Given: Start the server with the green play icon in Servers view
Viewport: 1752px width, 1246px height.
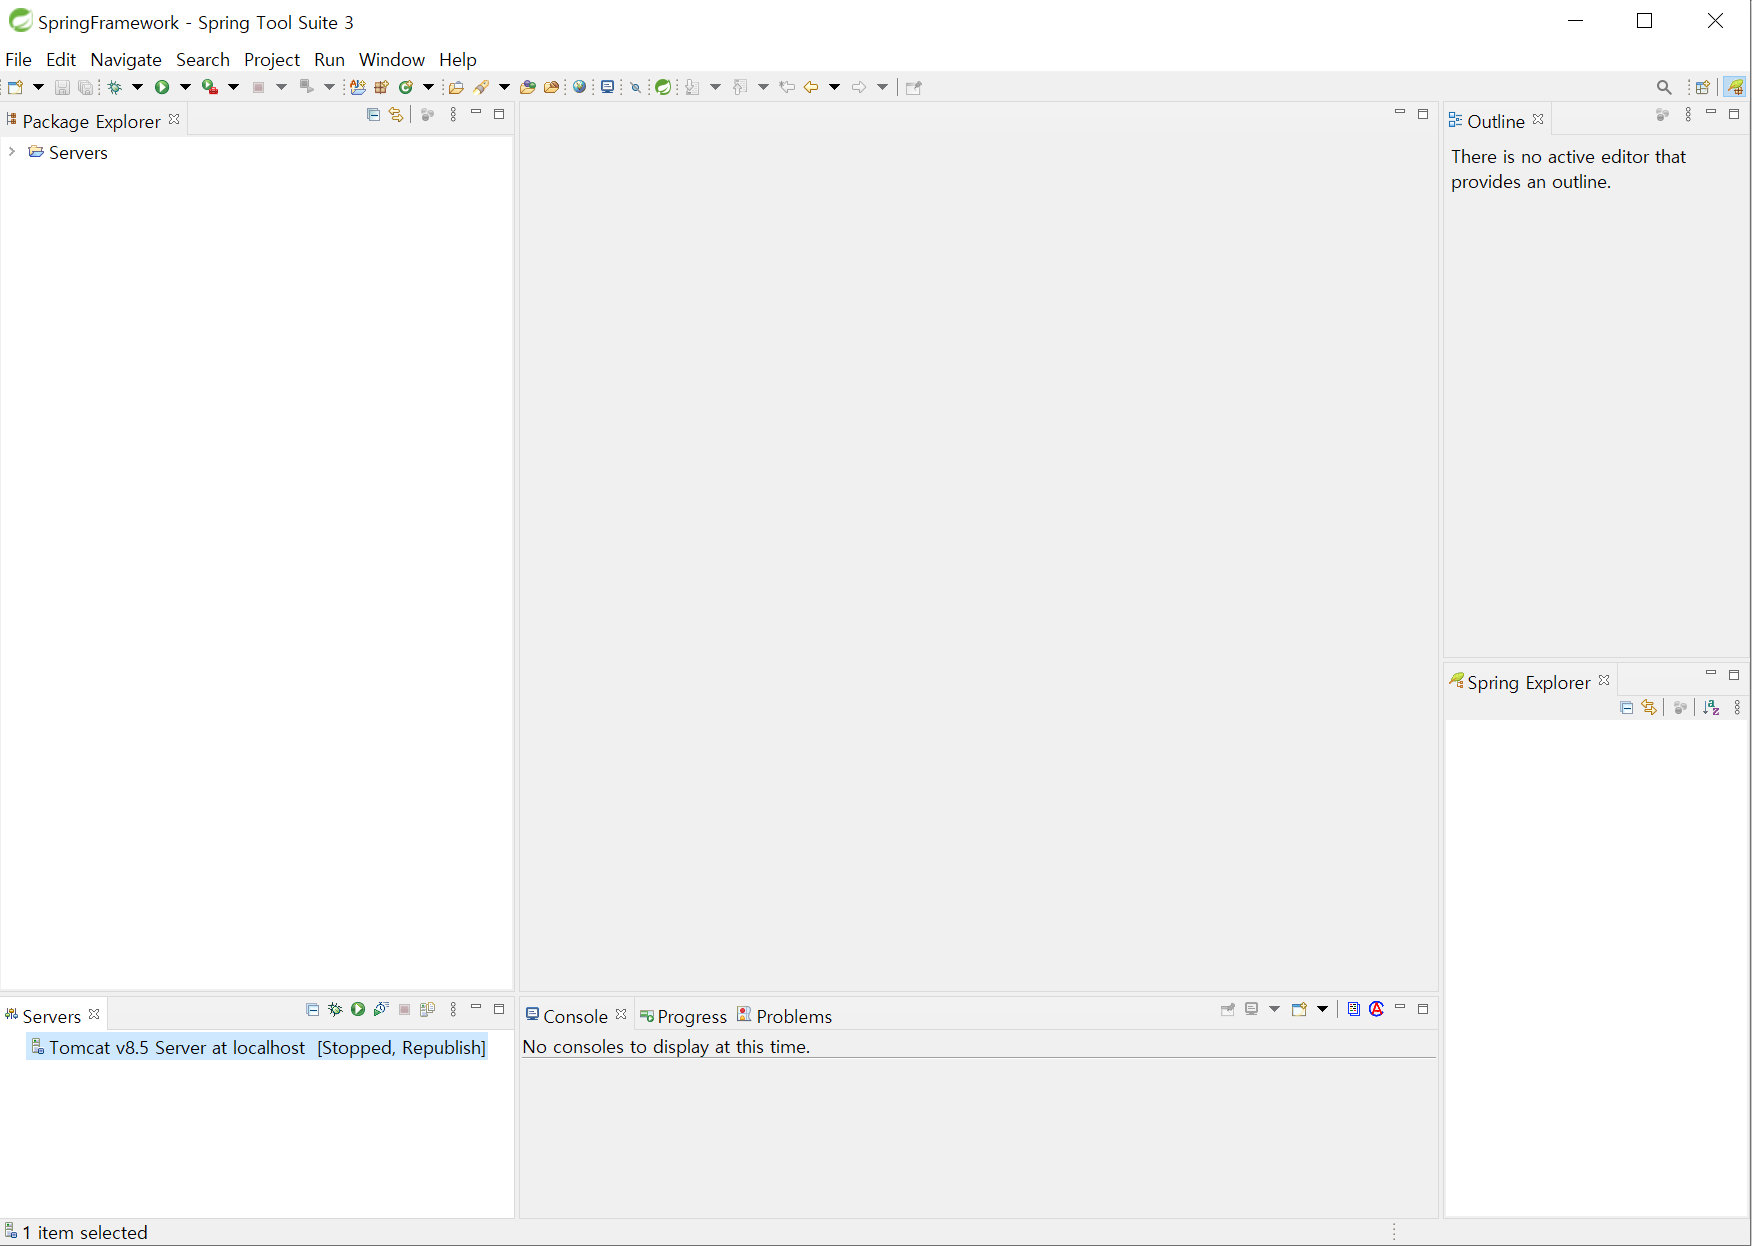Looking at the screenshot, I should [358, 1009].
